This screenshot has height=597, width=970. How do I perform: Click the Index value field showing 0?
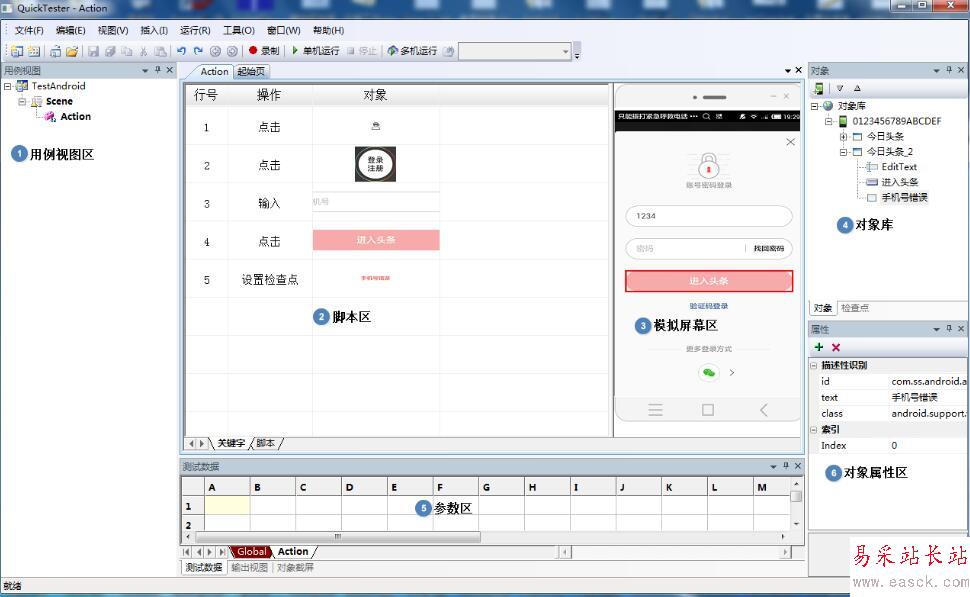[x=927, y=445]
